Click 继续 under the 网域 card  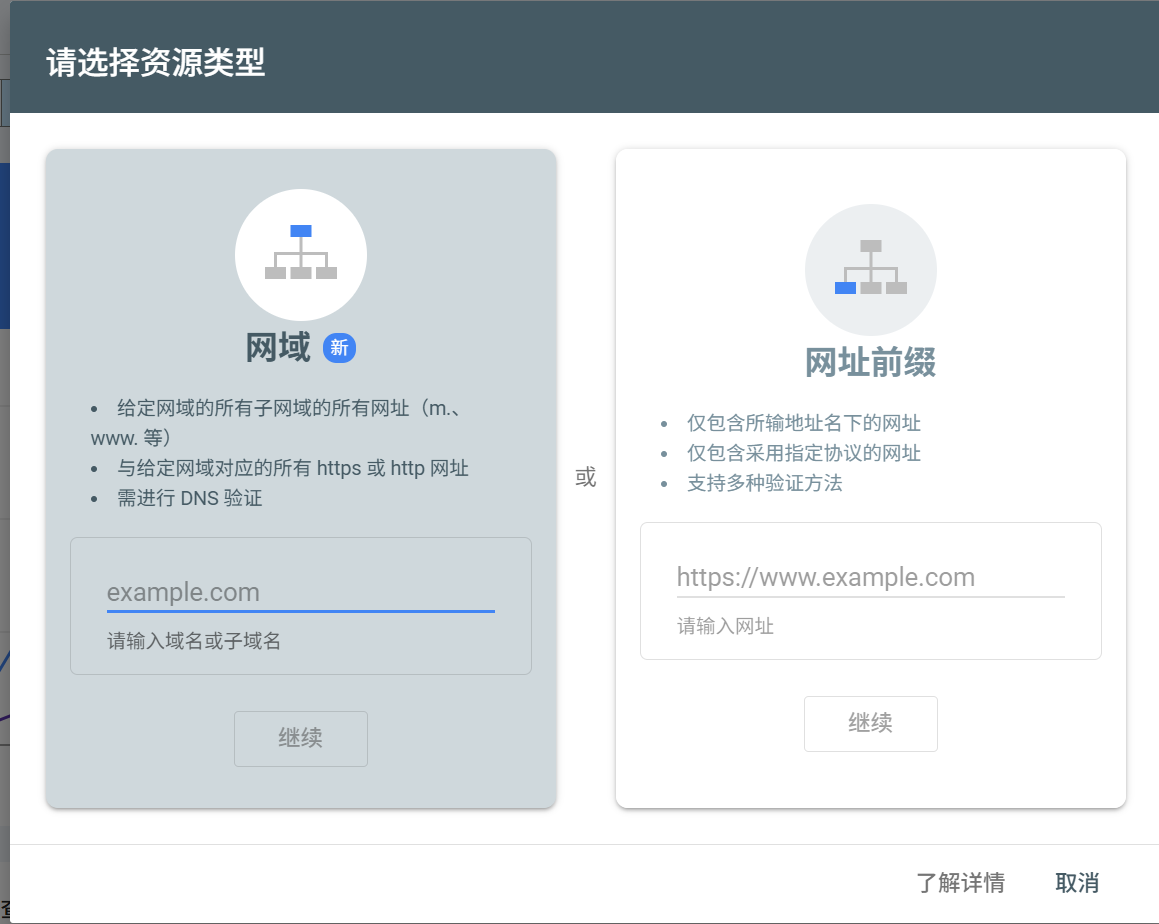tap(301, 739)
